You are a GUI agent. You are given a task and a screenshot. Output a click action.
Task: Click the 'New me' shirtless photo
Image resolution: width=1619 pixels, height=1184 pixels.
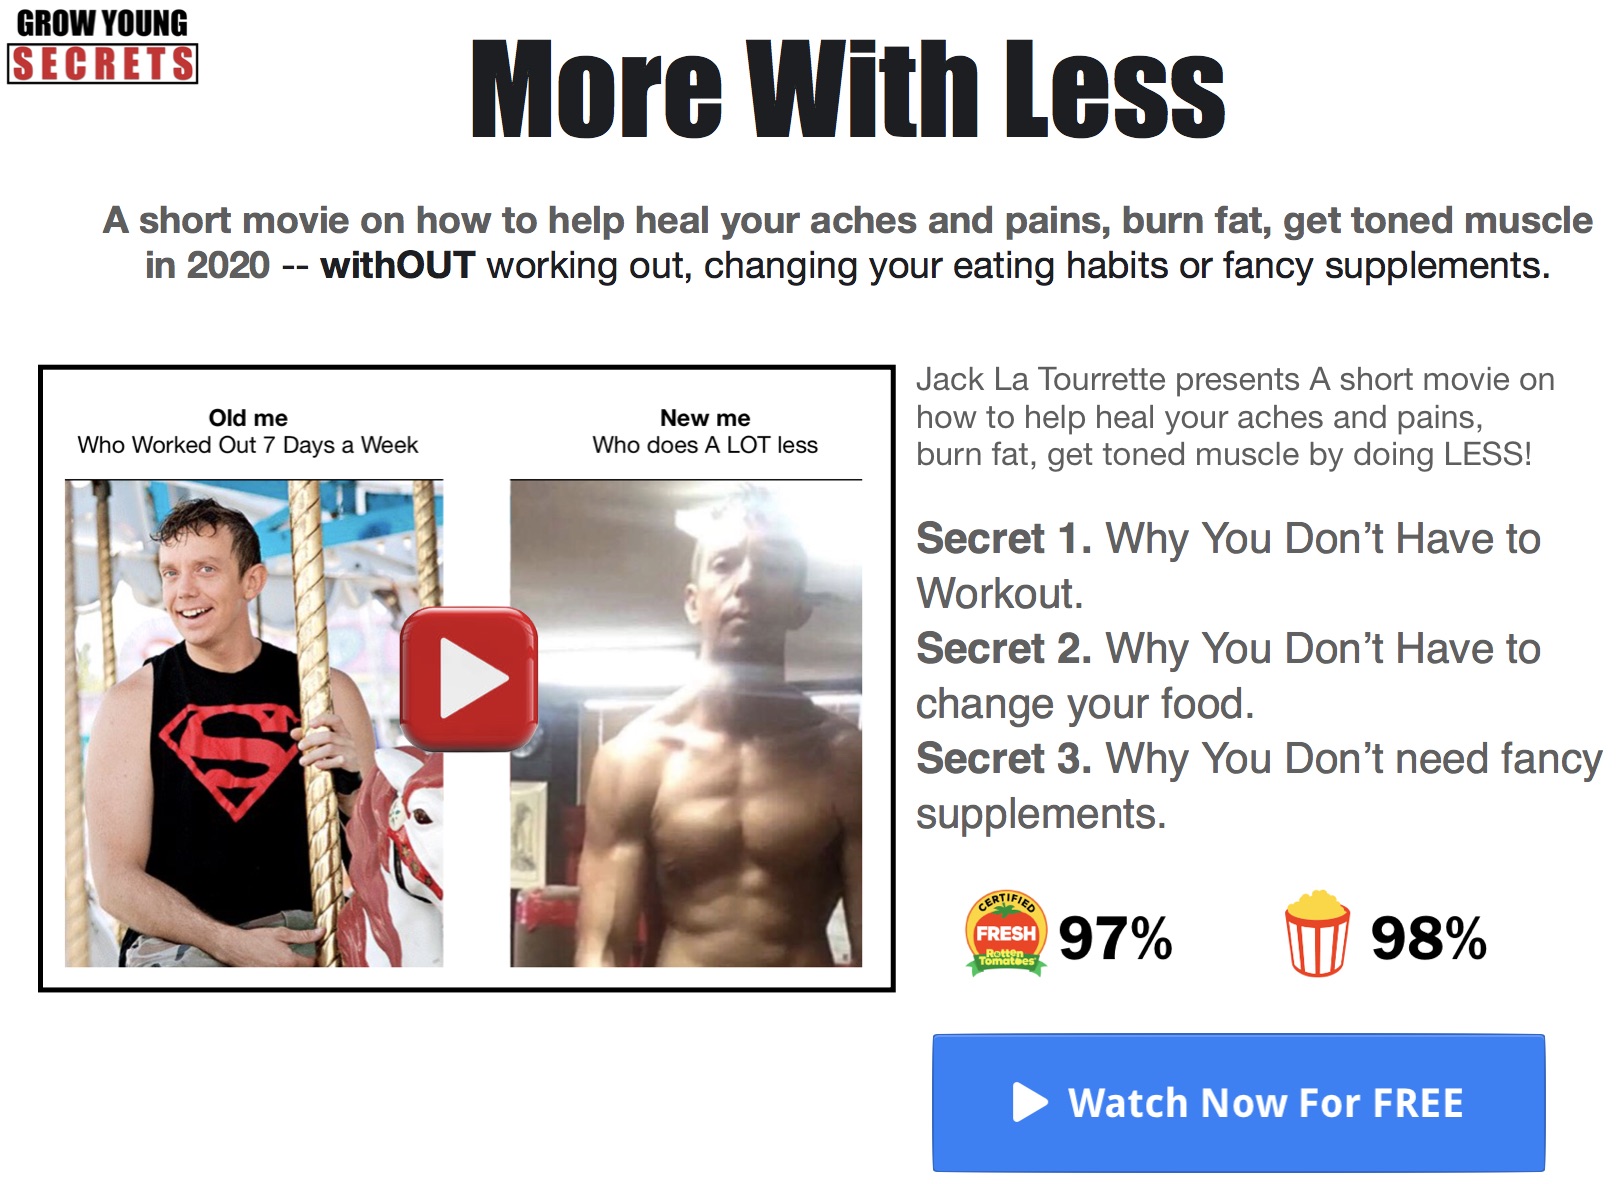pos(686,723)
